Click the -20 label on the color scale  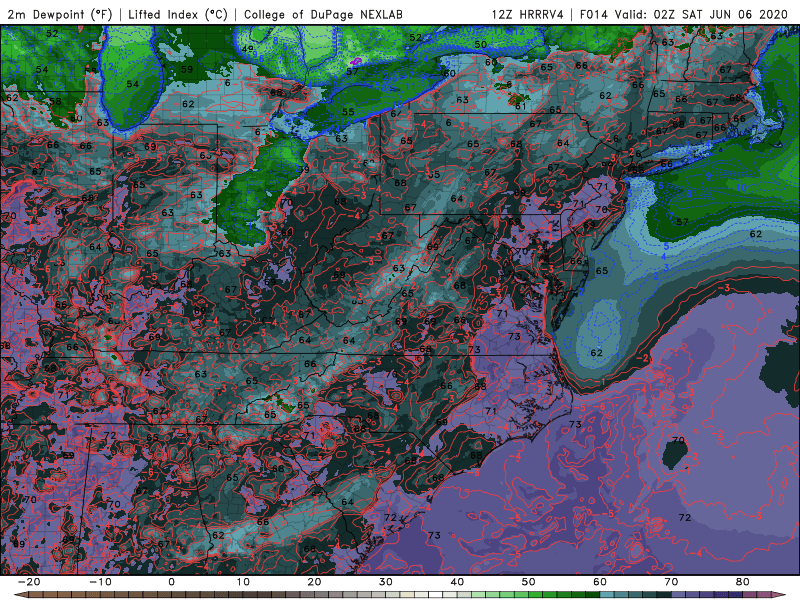(x=29, y=582)
